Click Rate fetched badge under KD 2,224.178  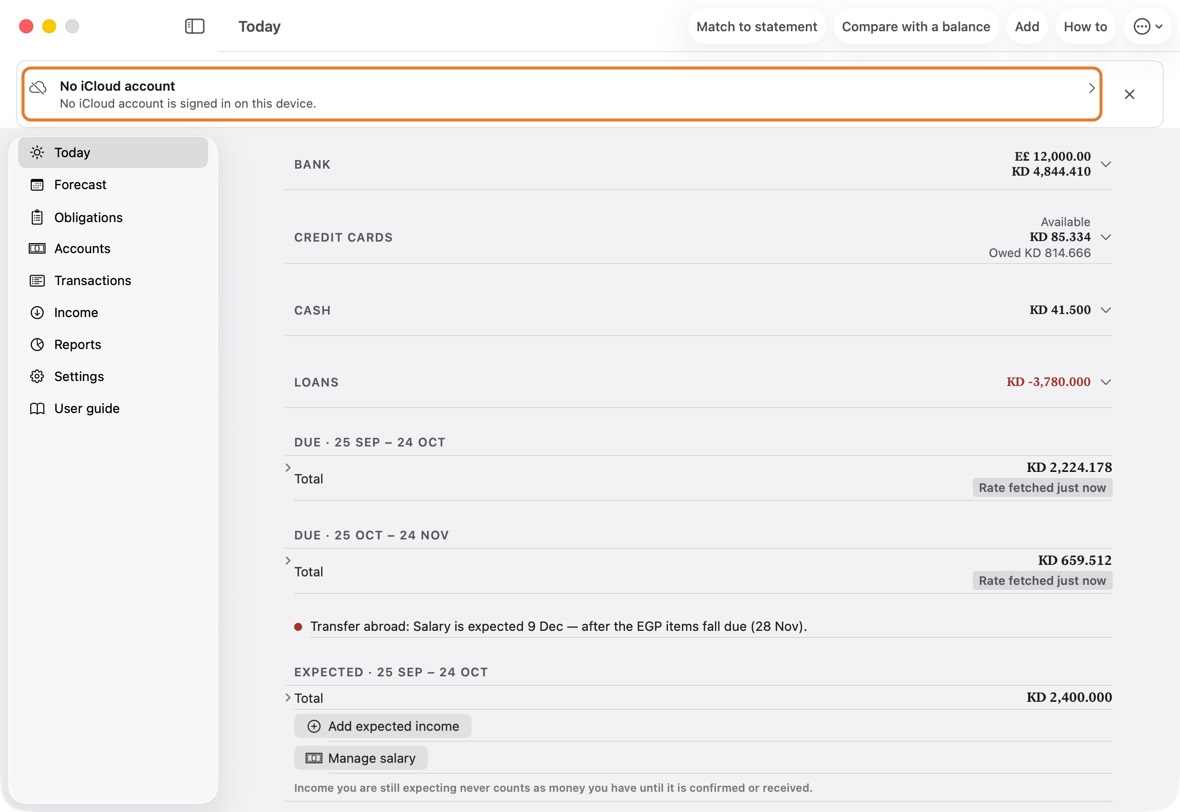[x=1042, y=488]
